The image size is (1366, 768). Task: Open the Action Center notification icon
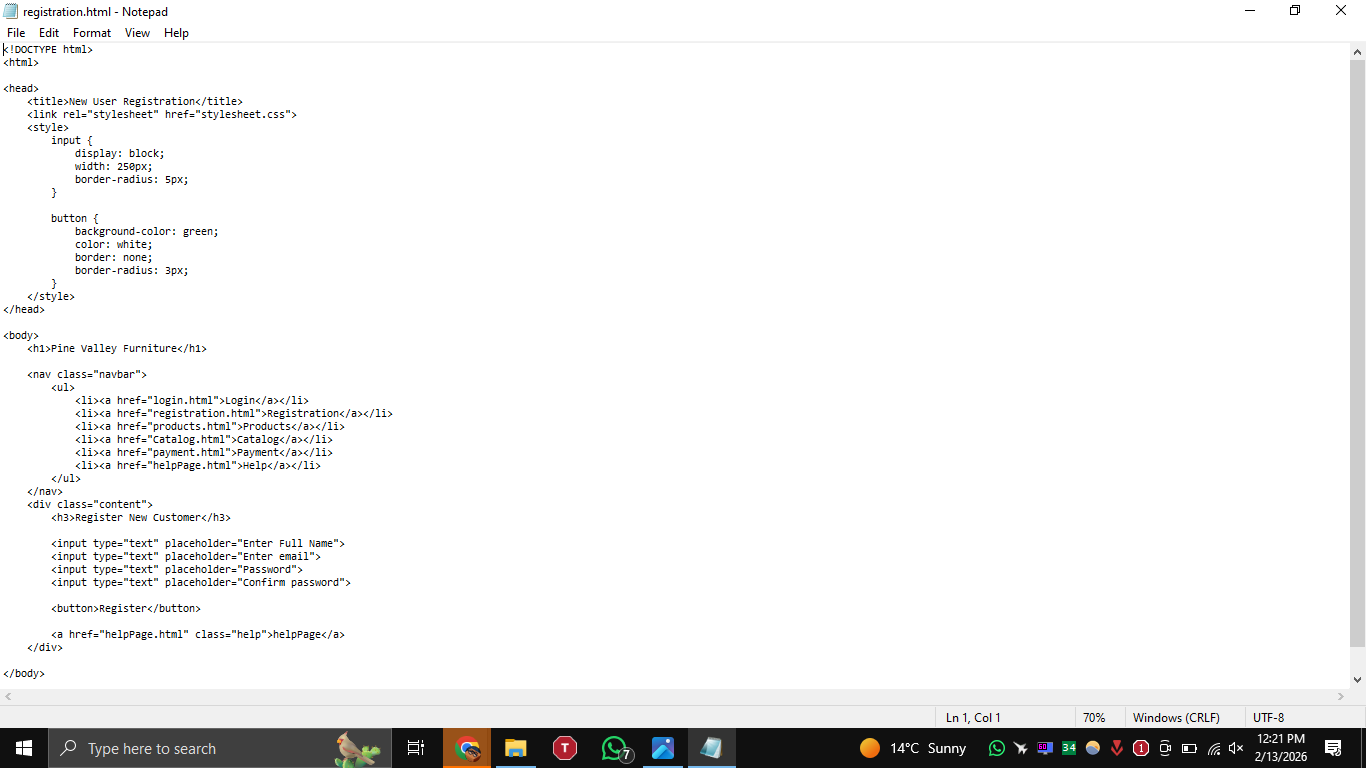(1334, 747)
